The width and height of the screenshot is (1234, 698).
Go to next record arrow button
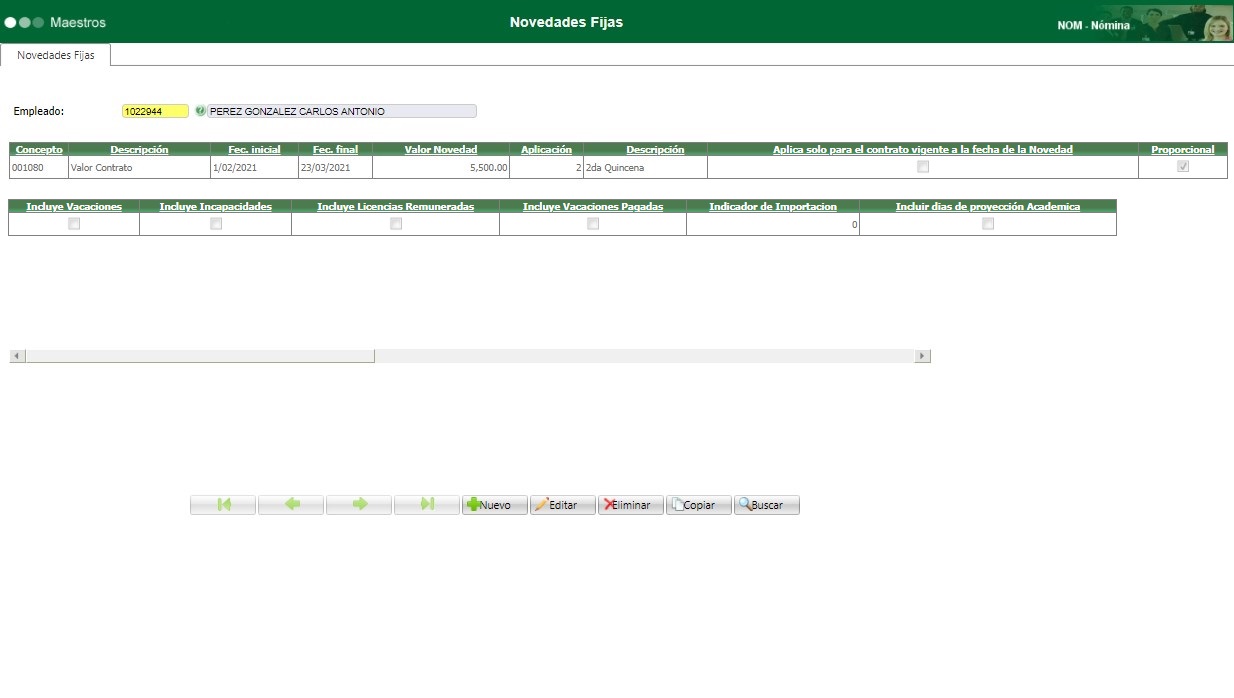pyautogui.click(x=359, y=505)
